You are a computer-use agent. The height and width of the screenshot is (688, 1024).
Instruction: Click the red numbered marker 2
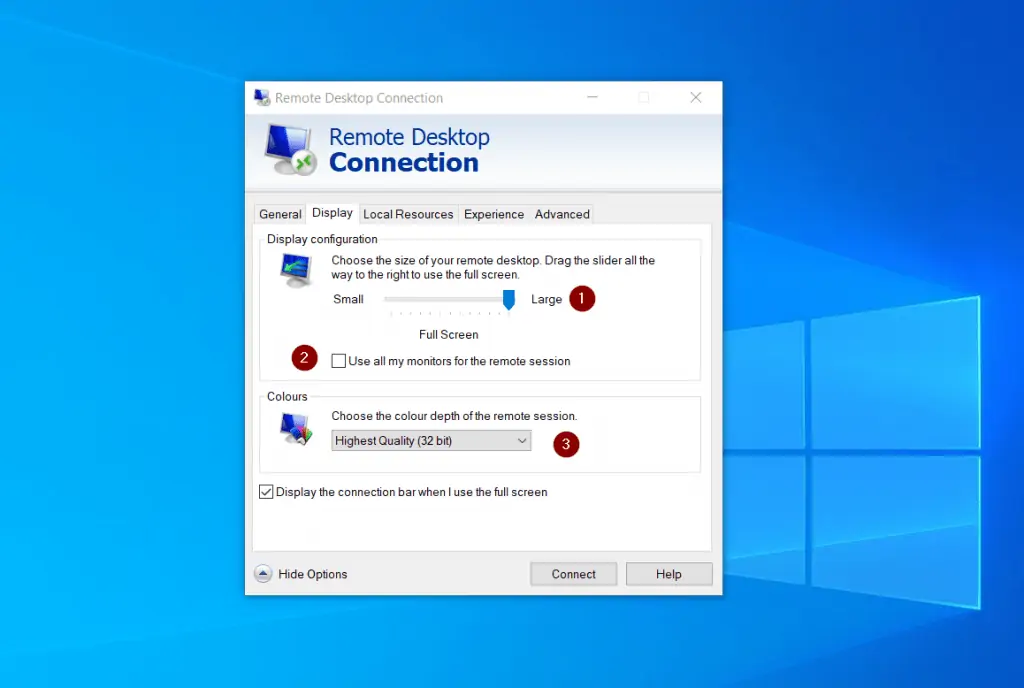tap(304, 357)
